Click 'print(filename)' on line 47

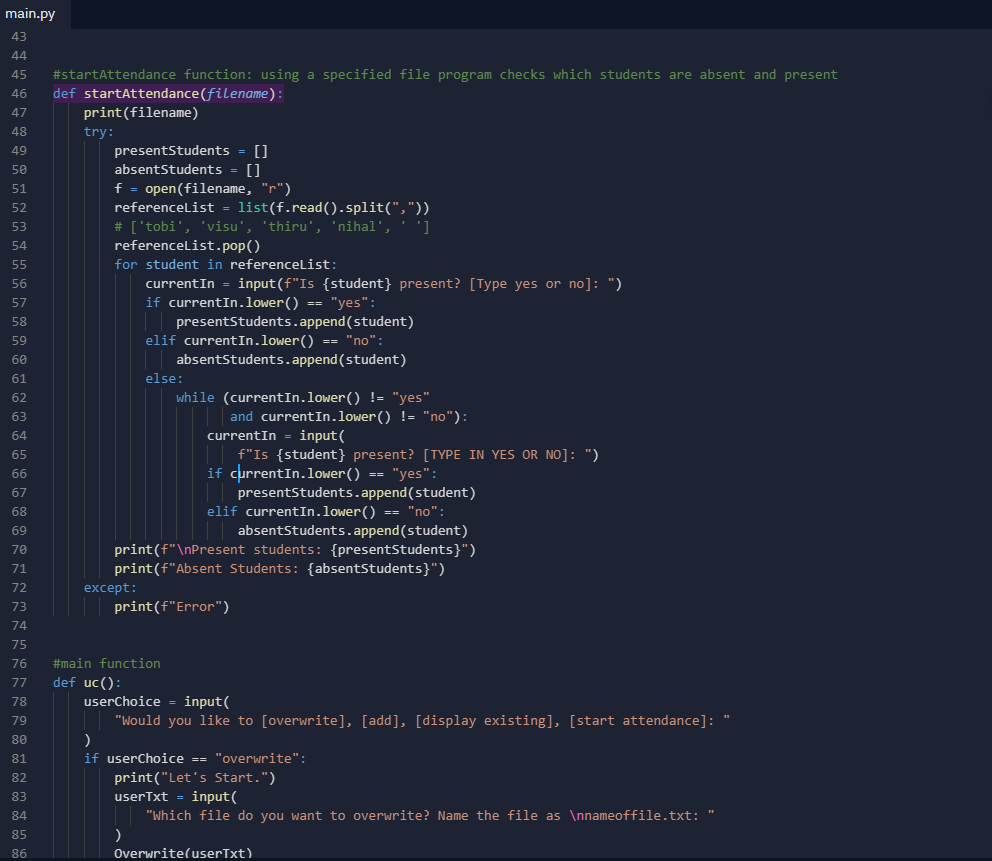141,113
